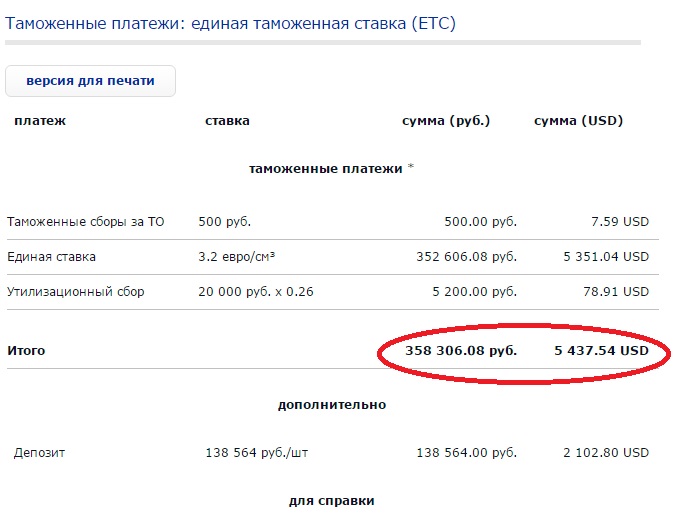
Task: Click the circled total 358 306.08 руб.
Action: click(461, 351)
